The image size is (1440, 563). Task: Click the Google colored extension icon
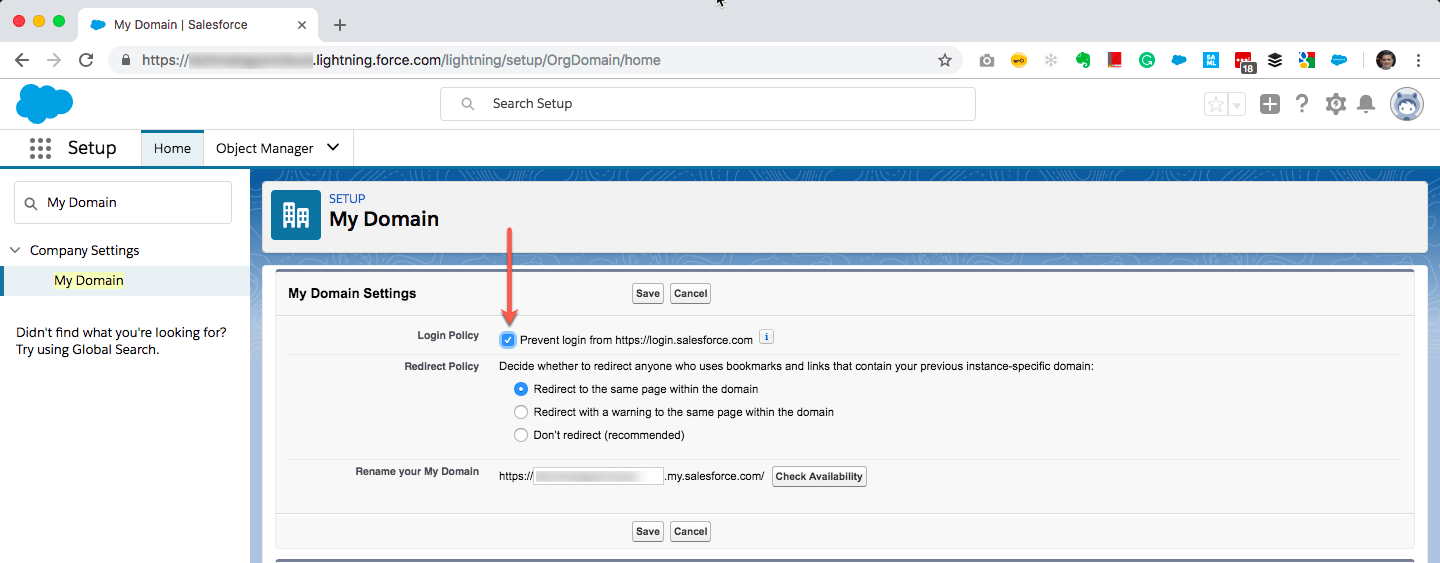[1306, 60]
